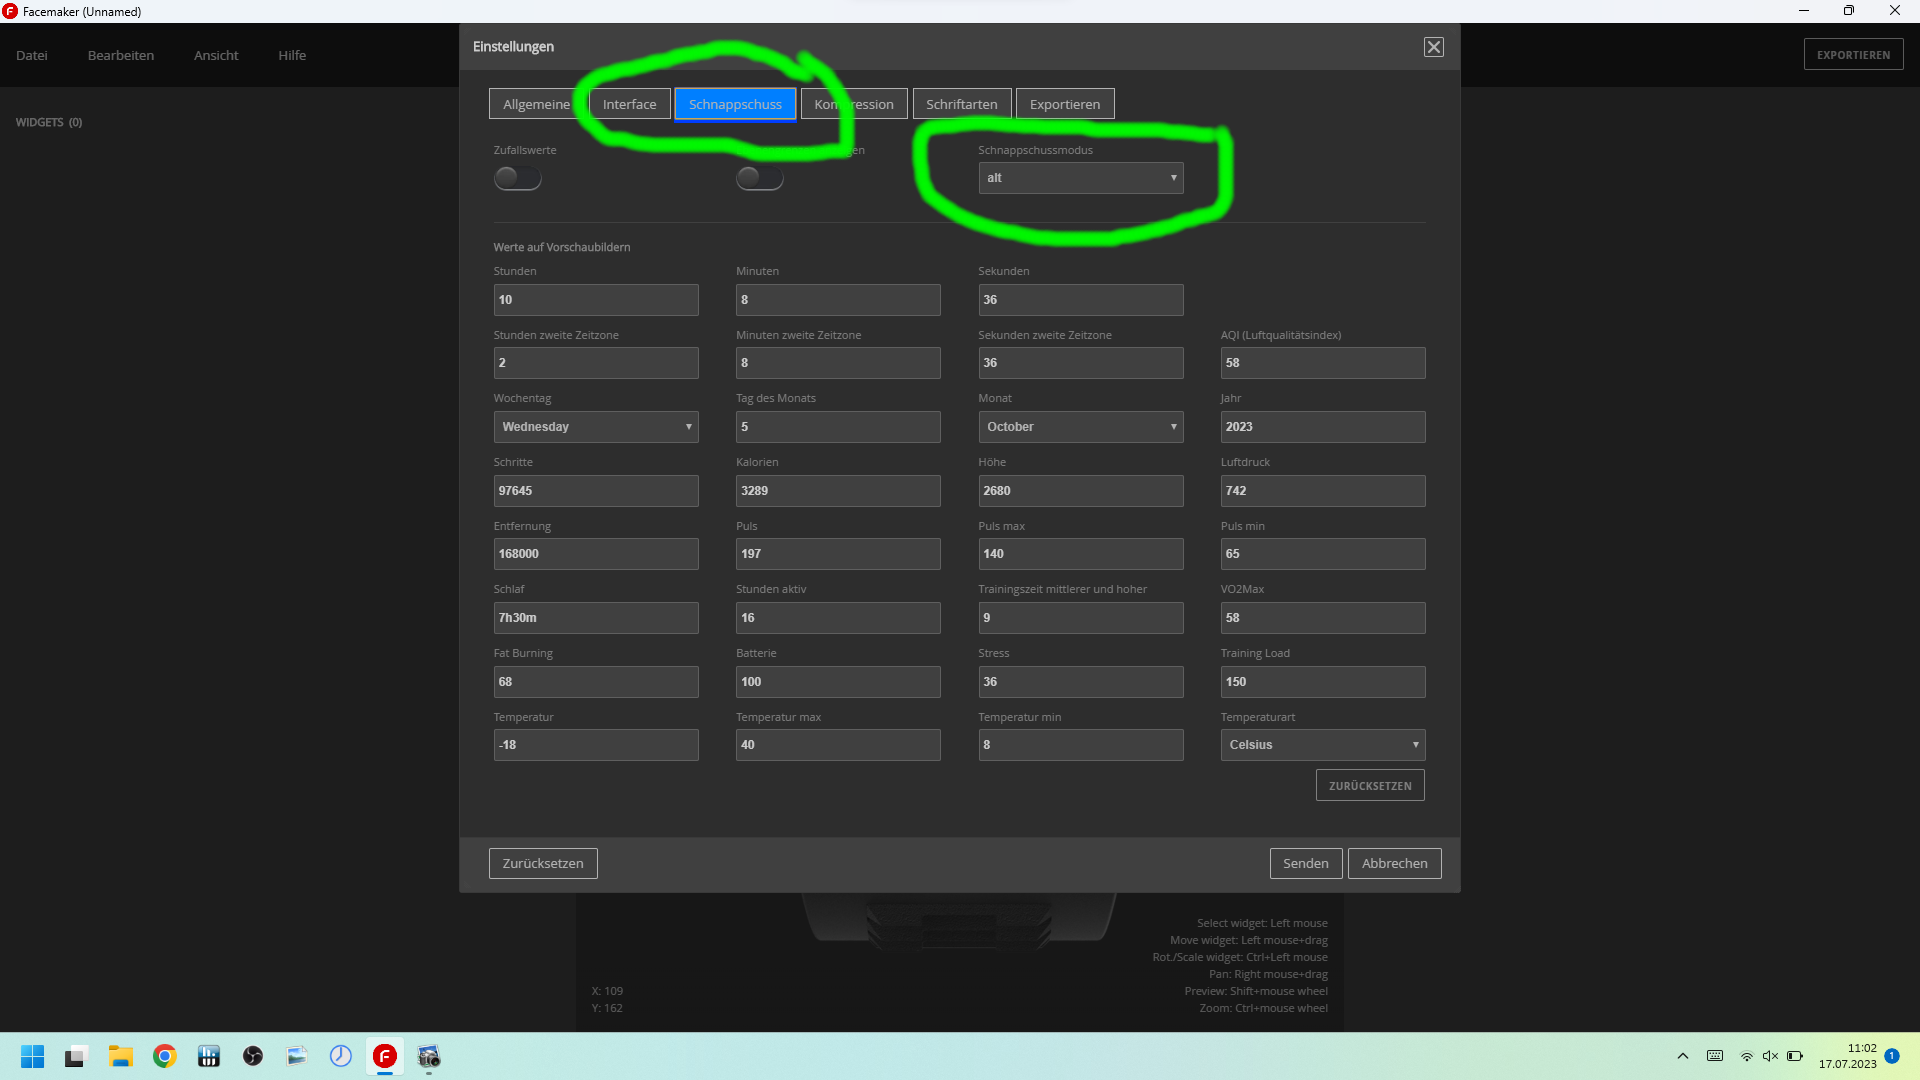
Task: Toggle the Zufallswerte switch
Action: point(517,178)
